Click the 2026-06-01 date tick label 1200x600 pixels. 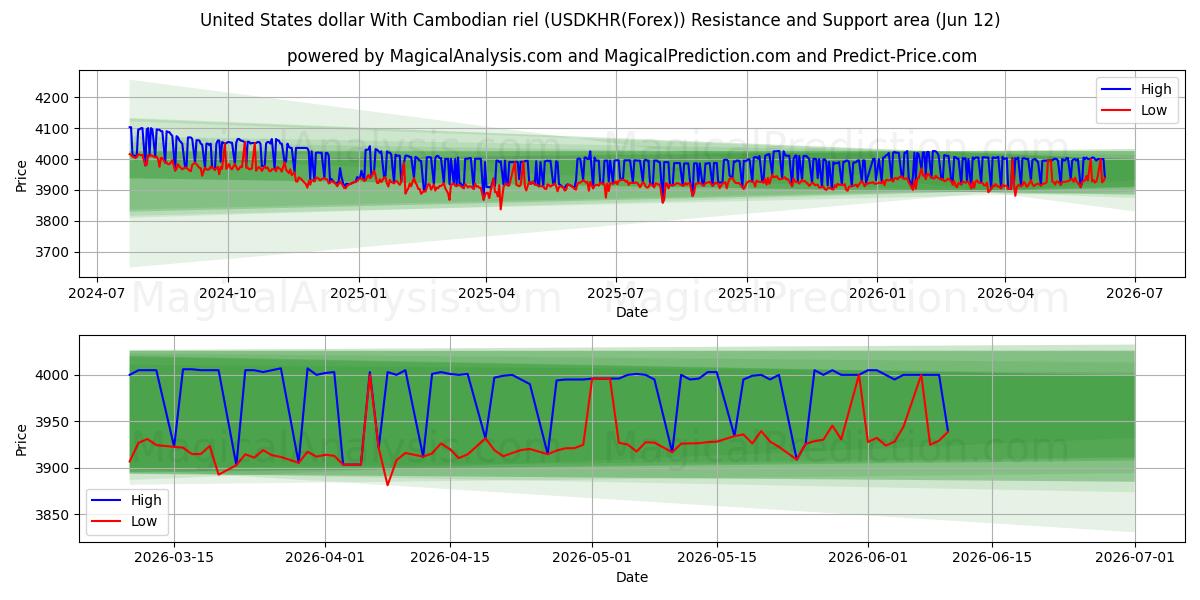(x=868, y=559)
